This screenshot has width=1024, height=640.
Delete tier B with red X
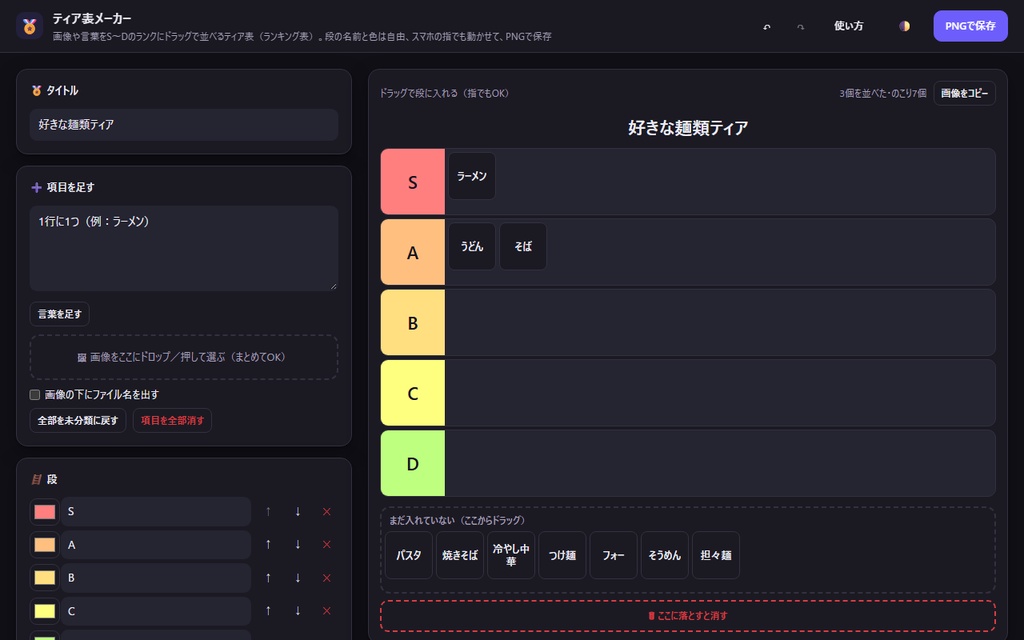327,578
